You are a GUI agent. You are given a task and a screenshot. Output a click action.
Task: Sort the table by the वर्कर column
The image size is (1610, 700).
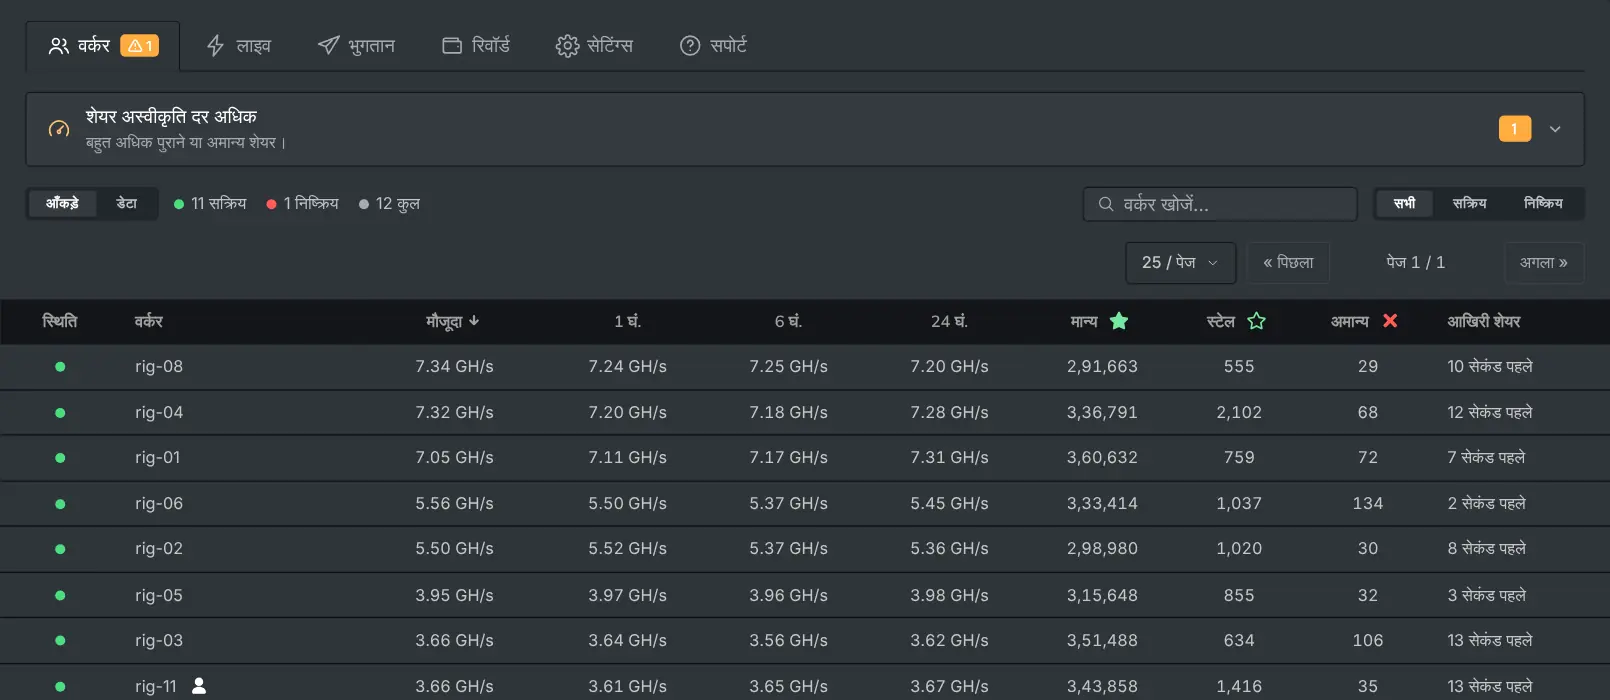click(149, 321)
